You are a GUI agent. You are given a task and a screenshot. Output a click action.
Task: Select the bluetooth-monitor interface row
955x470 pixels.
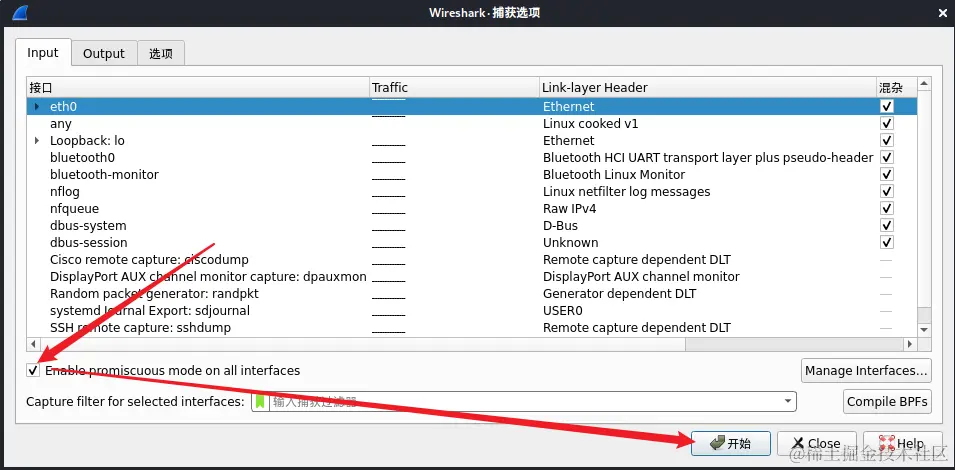472,175
